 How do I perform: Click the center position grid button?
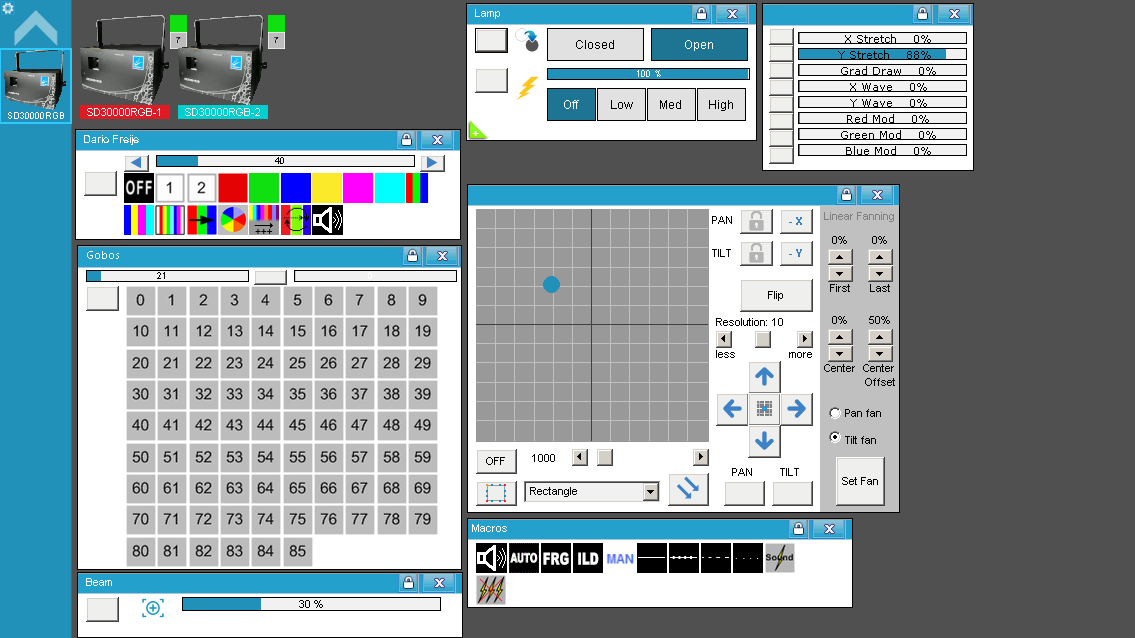(764, 409)
